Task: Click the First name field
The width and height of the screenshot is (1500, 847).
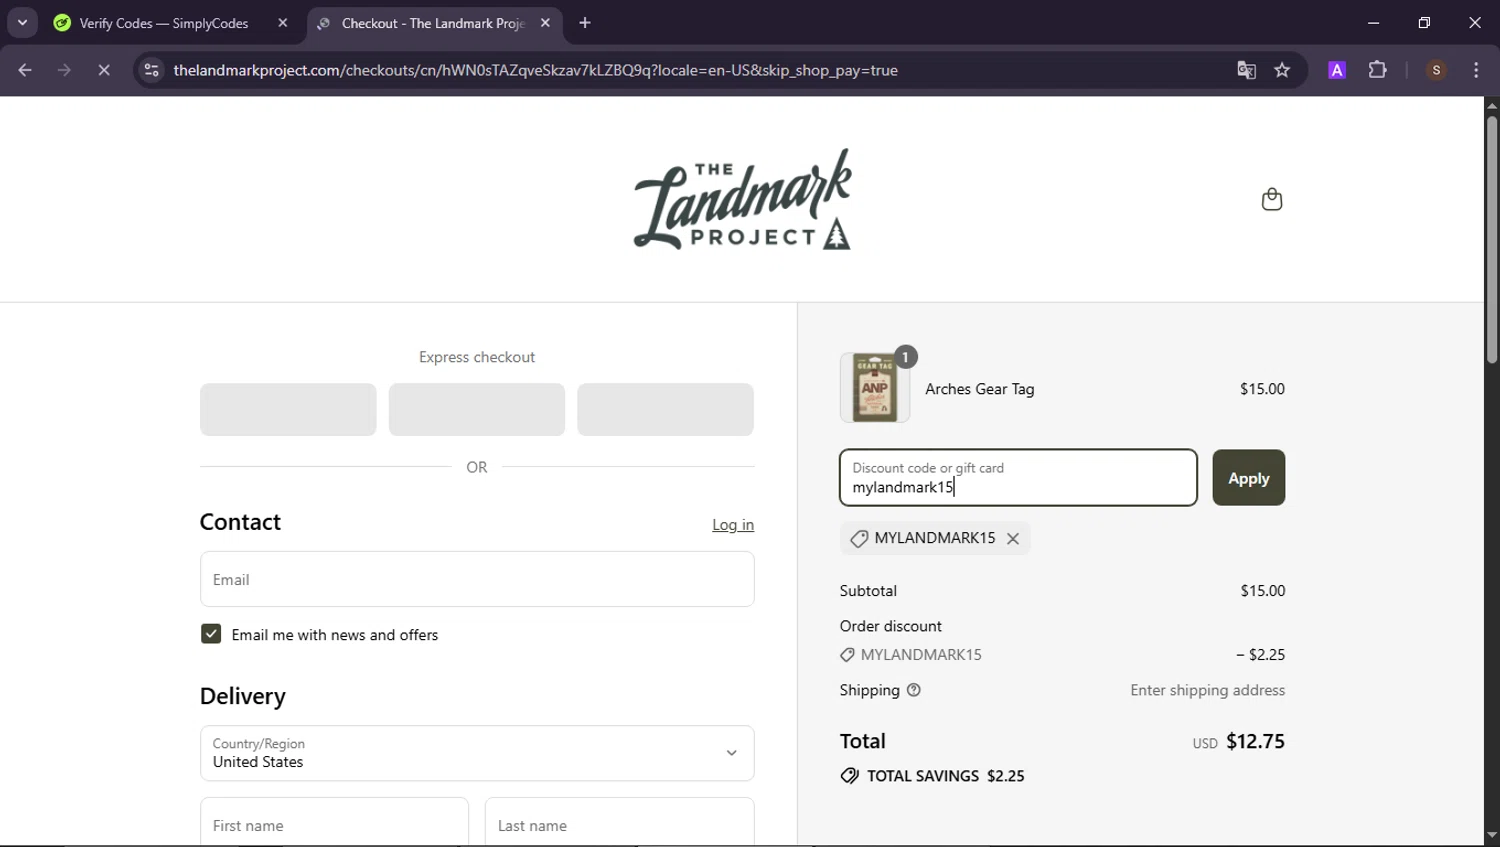Action: point(334,822)
